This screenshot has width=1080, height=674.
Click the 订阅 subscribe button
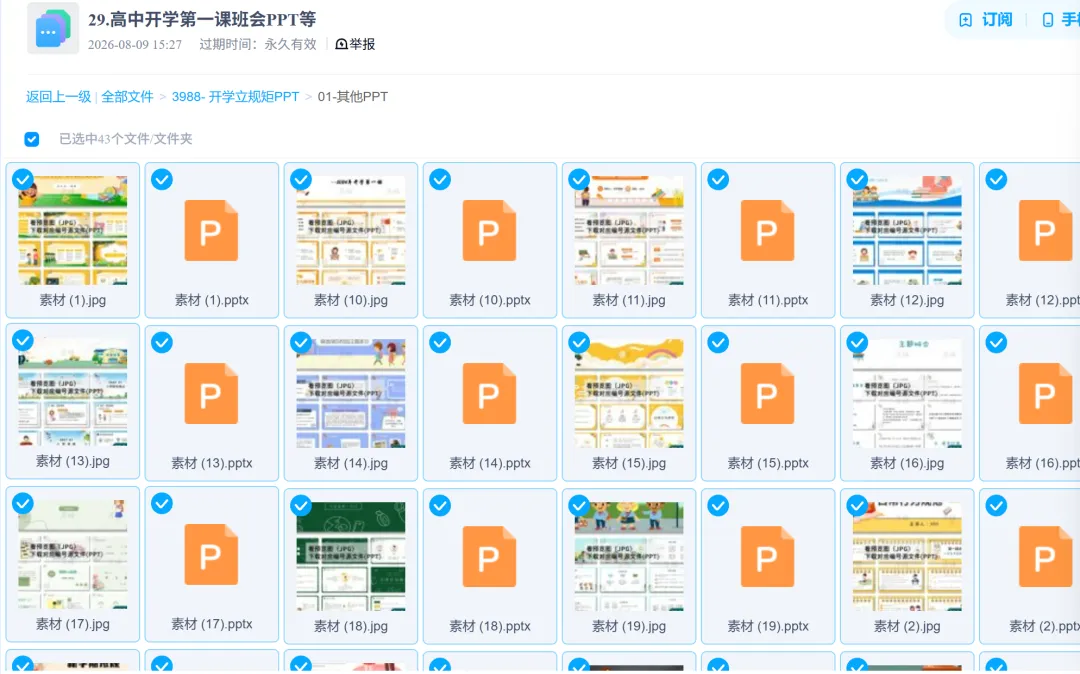(986, 20)
